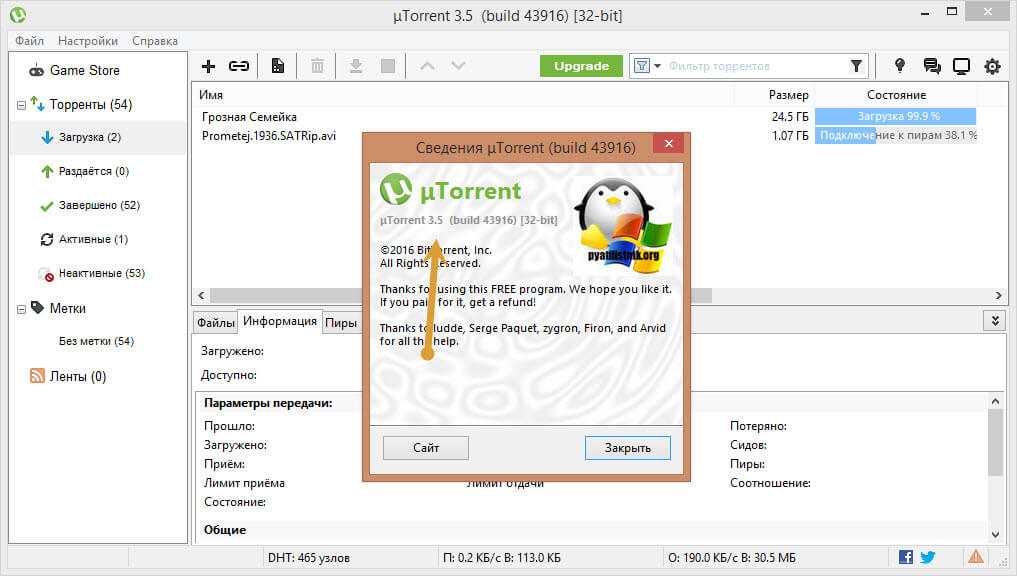Open the lightbulb tips icon
Viewport: 1017px width, 576px height.
[x=900, y=65]
